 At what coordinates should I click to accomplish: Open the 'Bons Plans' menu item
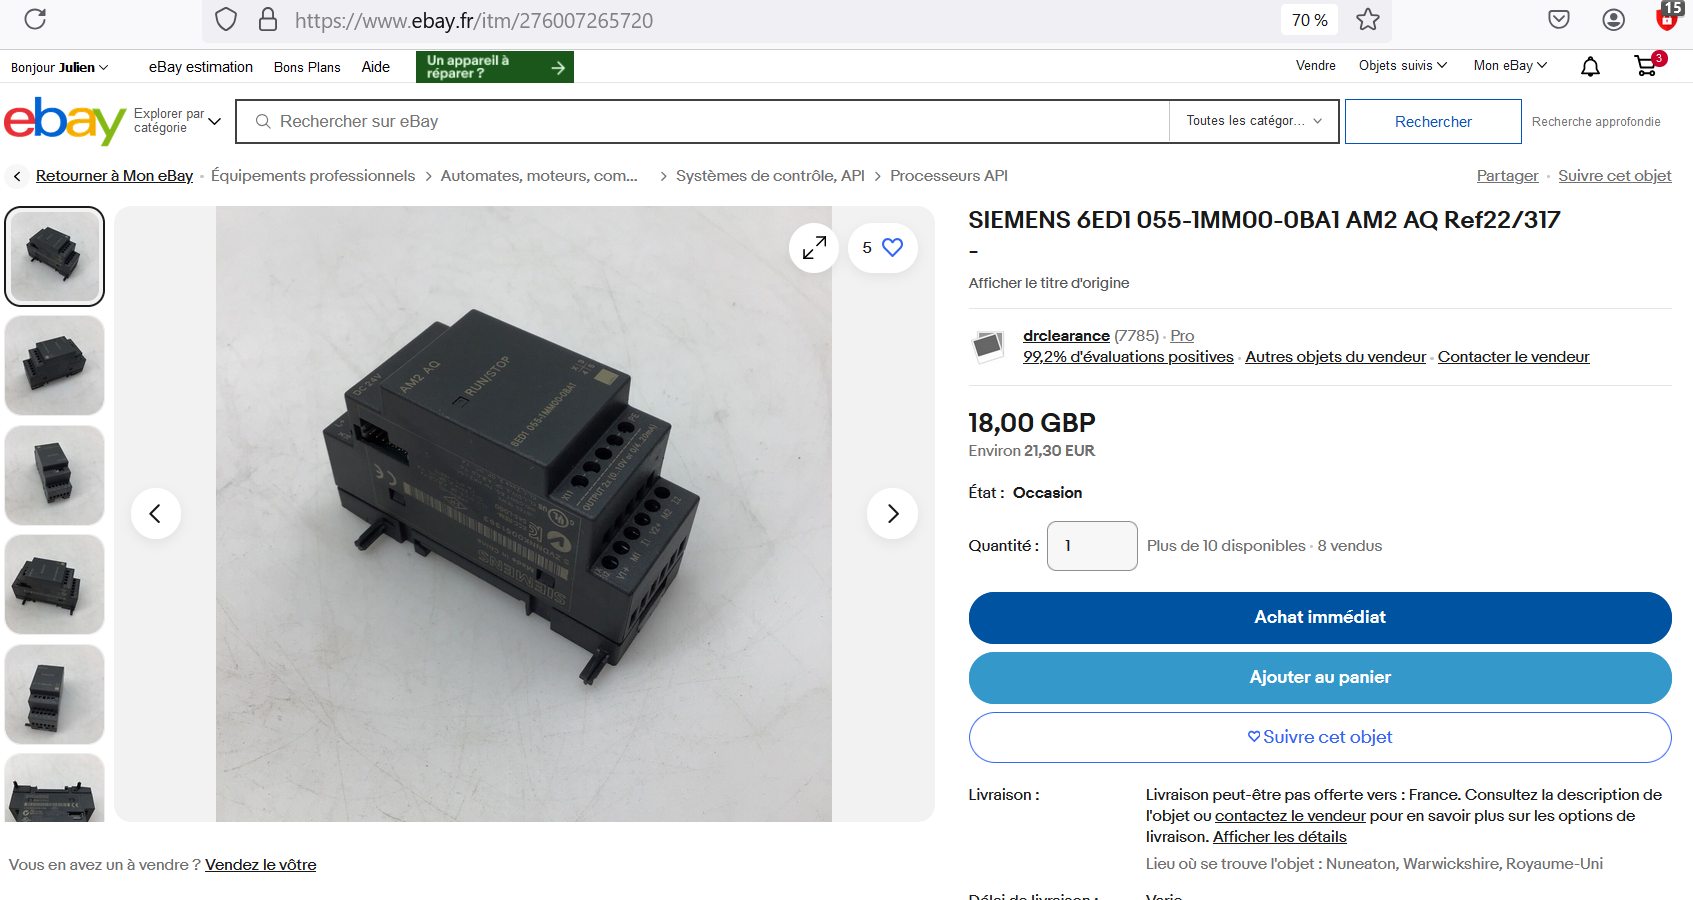[307, 67]
